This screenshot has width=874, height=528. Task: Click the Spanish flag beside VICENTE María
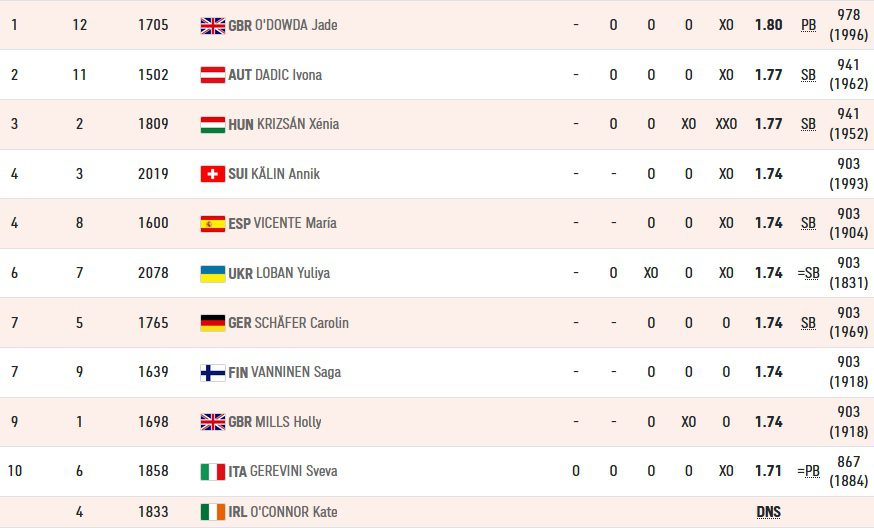point(213,224)
